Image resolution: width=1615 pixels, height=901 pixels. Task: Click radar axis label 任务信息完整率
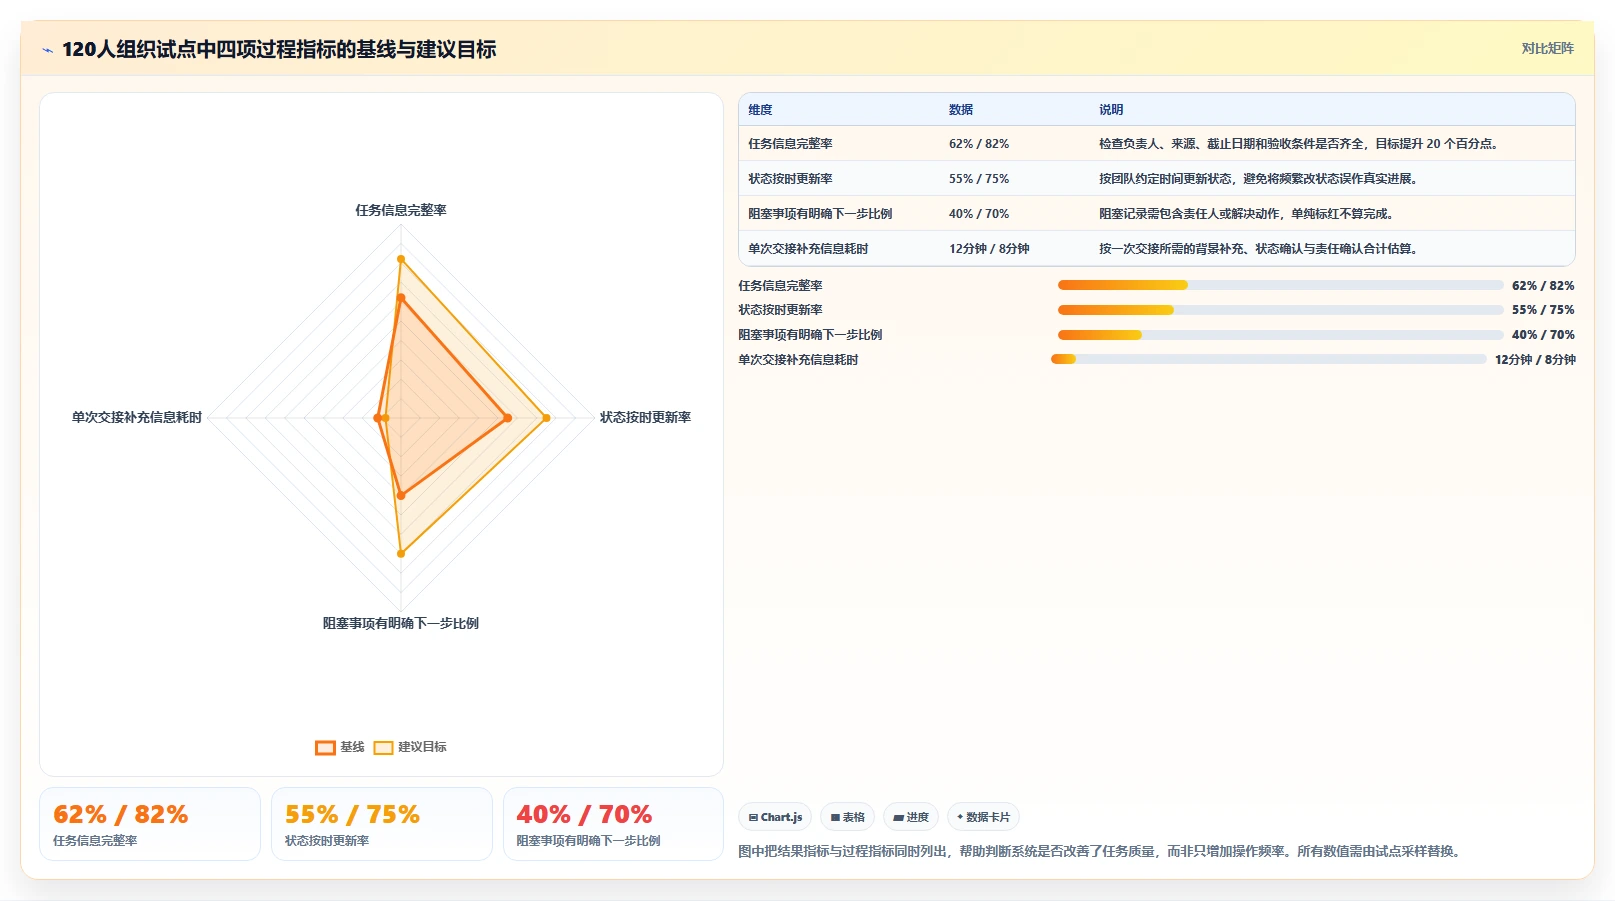[x=401, y=210]
